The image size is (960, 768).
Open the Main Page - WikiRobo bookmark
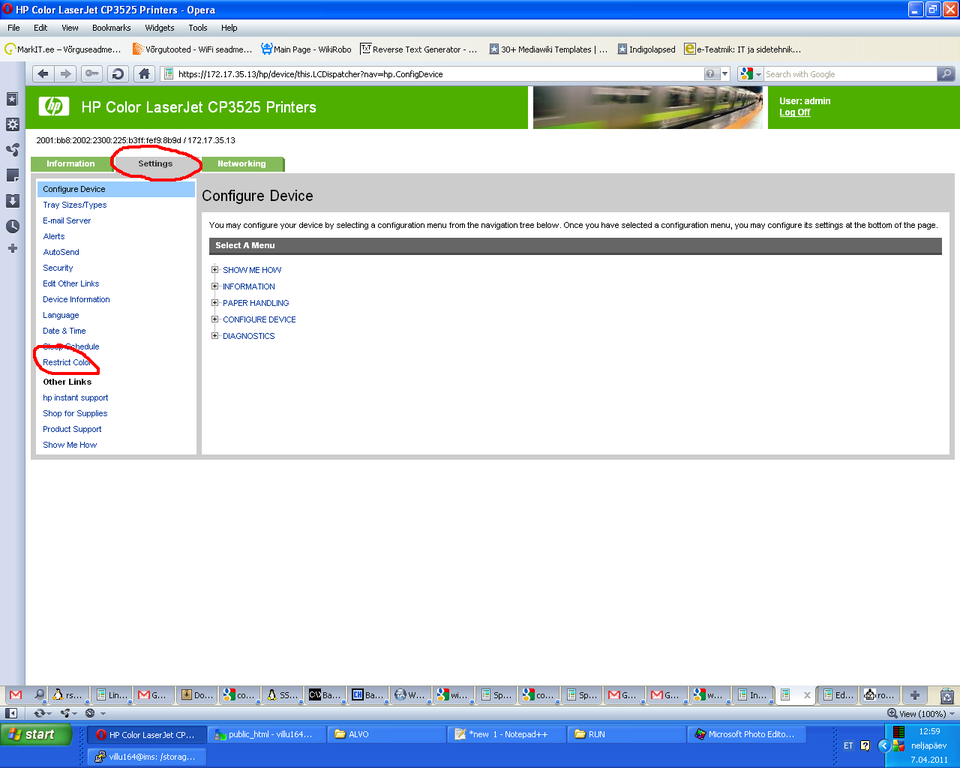[307, 49]
